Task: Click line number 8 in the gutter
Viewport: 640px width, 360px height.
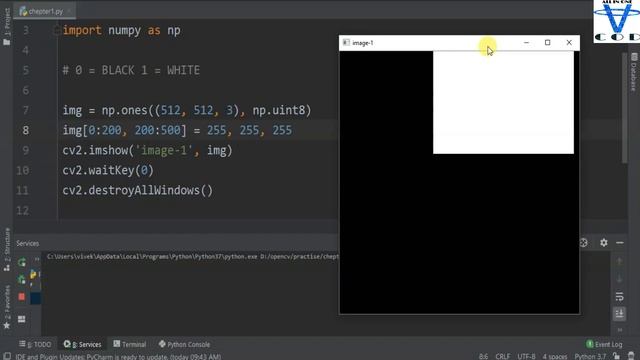Action: (25, 130)
